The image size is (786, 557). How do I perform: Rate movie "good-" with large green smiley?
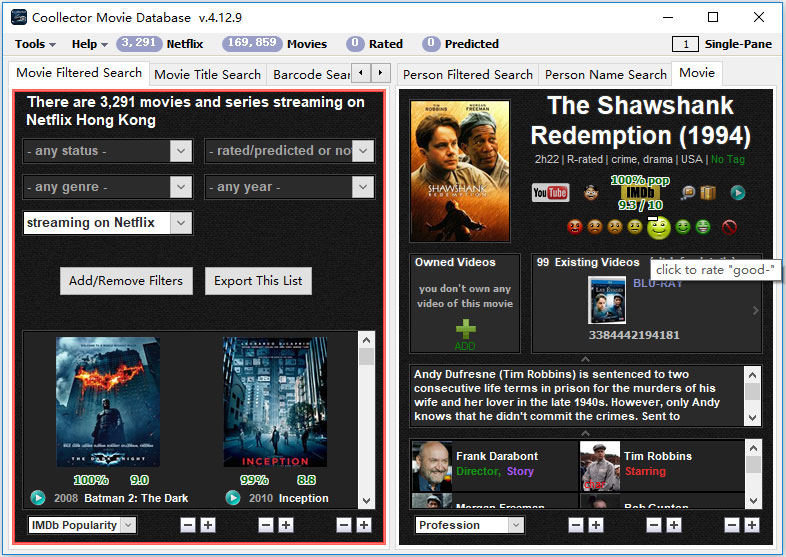659,228
